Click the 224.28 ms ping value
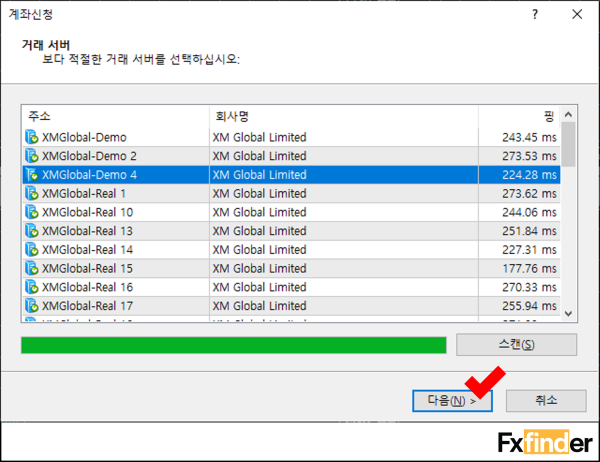Image resolution: width=600 pixels, height=462 pixels. point(529,175)
